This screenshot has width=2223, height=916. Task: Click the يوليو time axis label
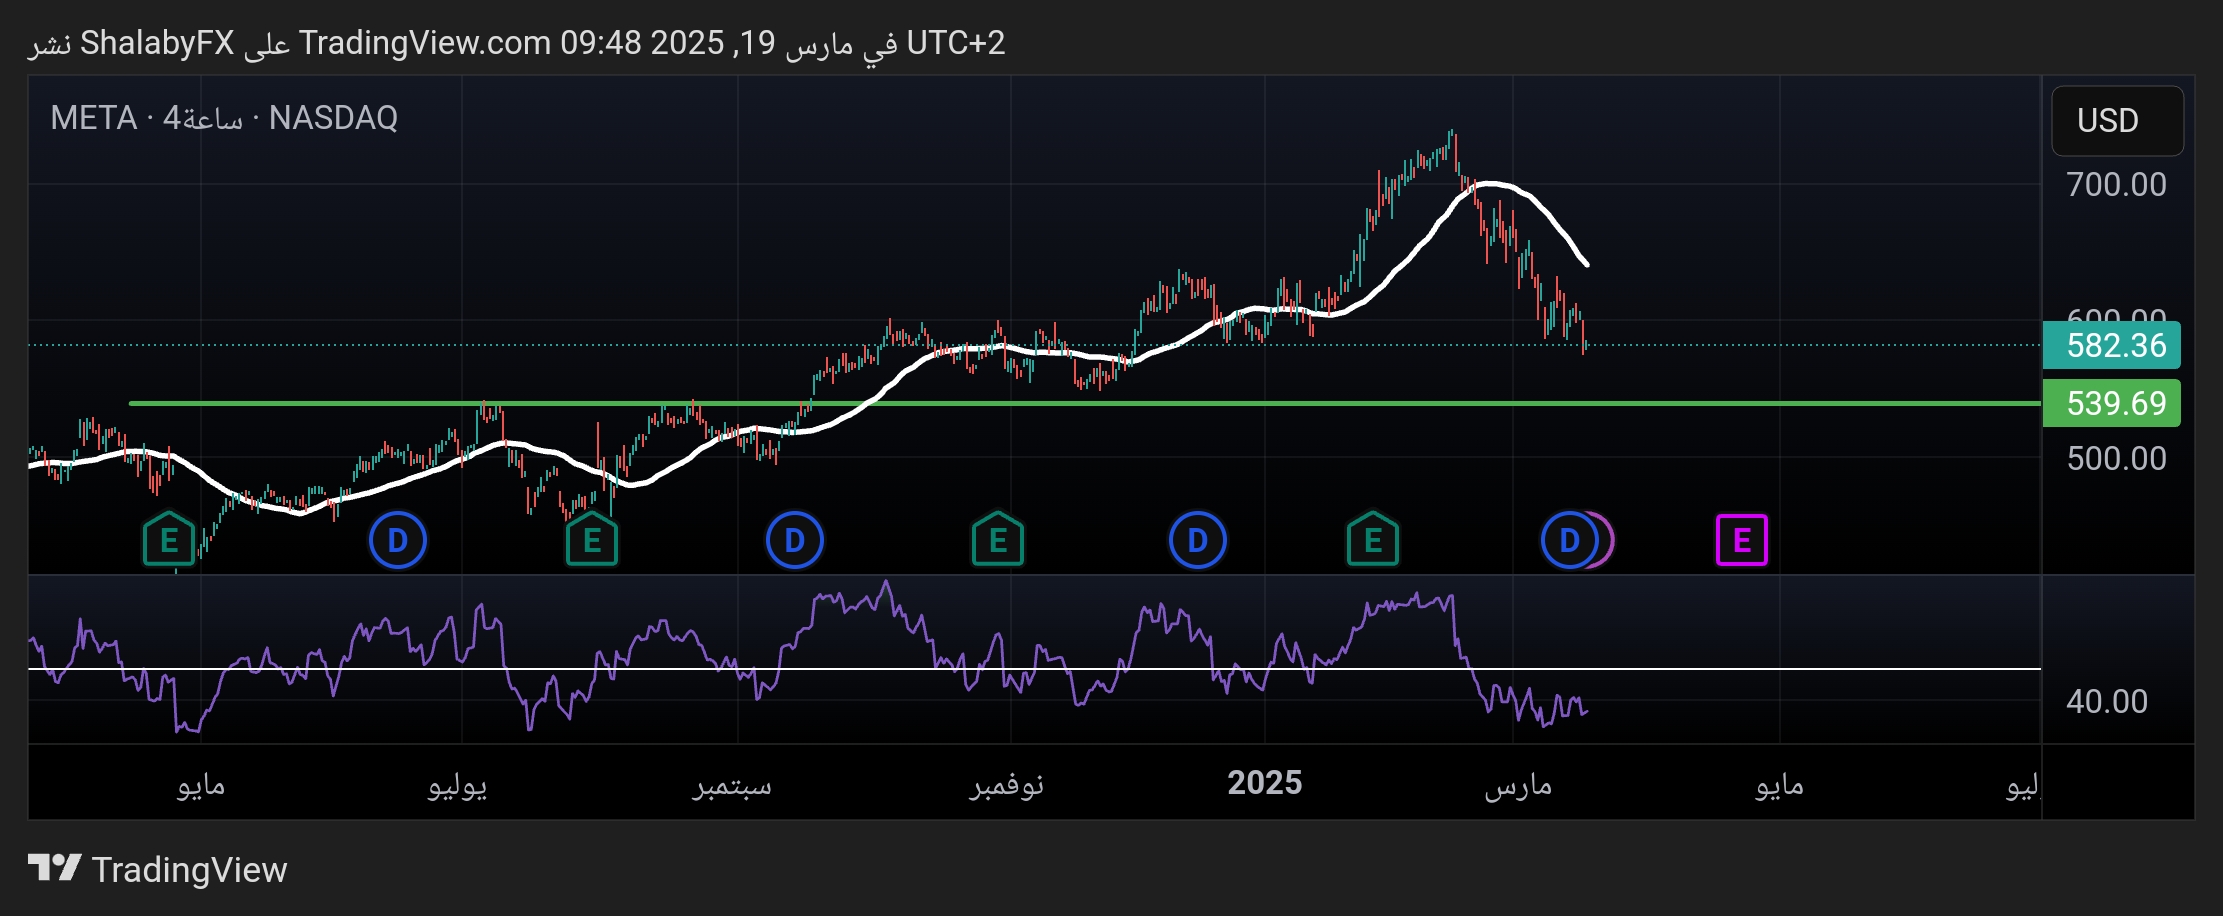coord(458,785)
